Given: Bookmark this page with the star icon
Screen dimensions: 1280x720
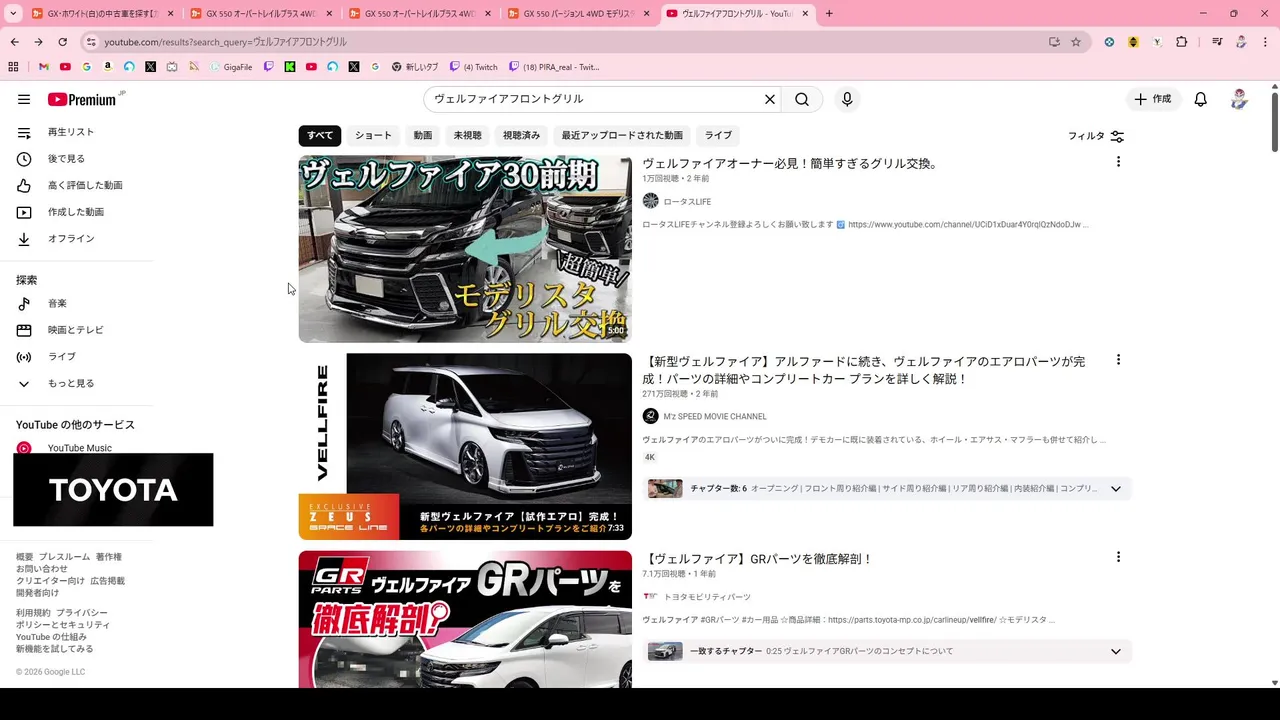Looking at the screenshot, I should point(1076,42).
